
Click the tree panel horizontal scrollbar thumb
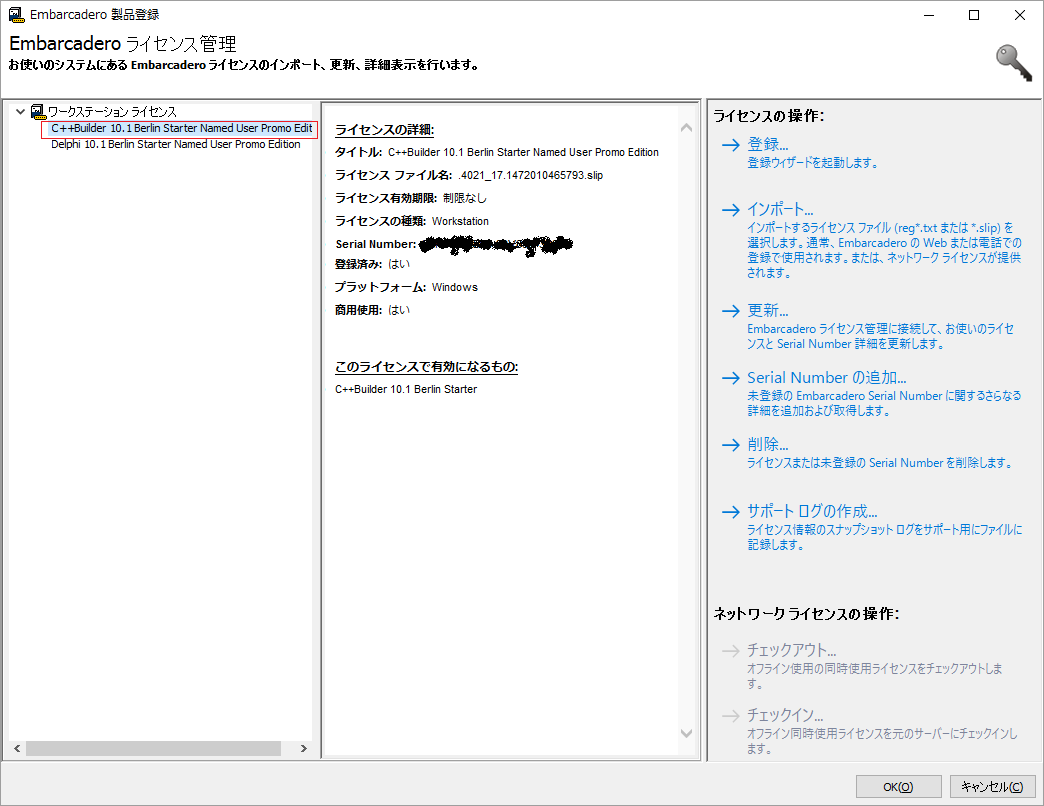click(153, 749)
